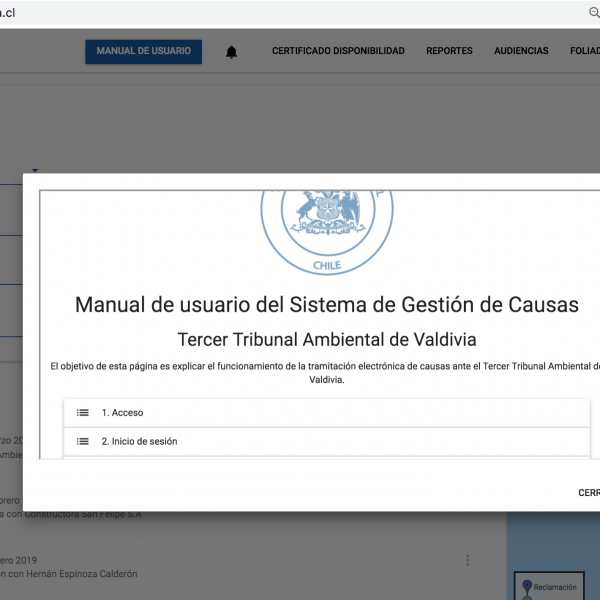The height and width of the screenshot is (600, 600).
Task: Click the Reclamación pin marker icon
Action: (526, 585)
